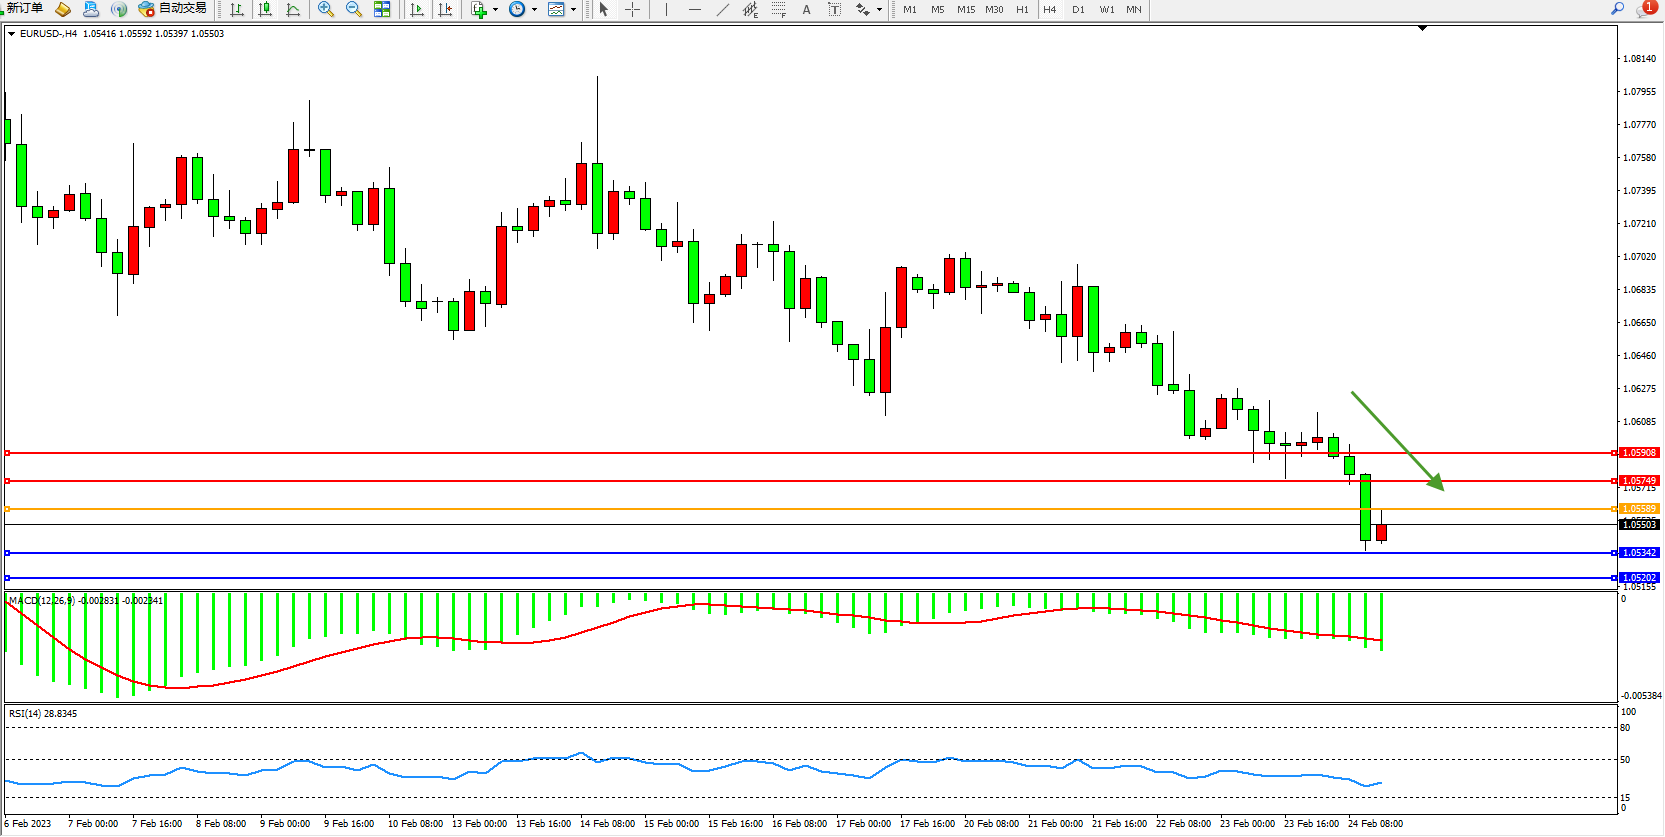Open the periodicity clock dropdown arrow
Image resolution: width=1665 pixels, height=837 pixels.
pyautogui.click(x=534, y=10)
